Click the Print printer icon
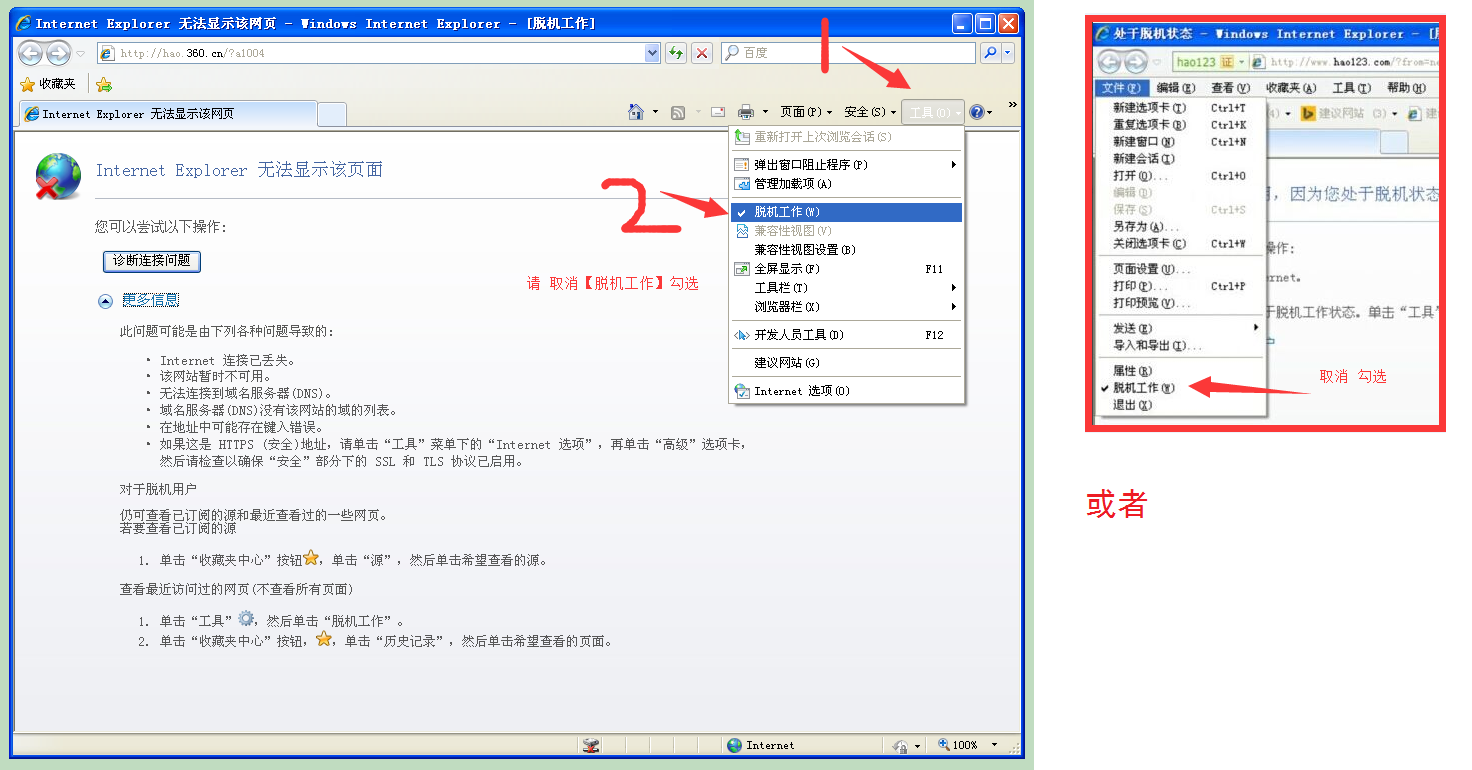 tap(746, 112)
